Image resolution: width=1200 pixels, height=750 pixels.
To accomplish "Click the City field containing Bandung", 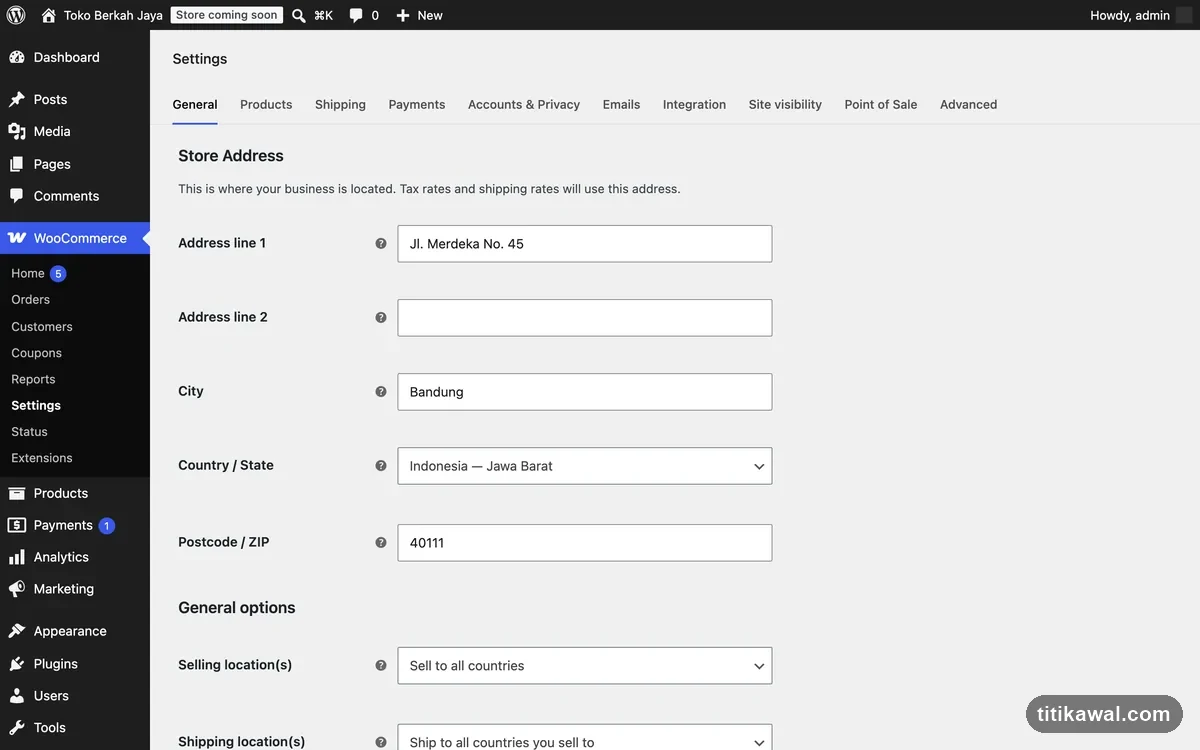I will click(585, 392).
